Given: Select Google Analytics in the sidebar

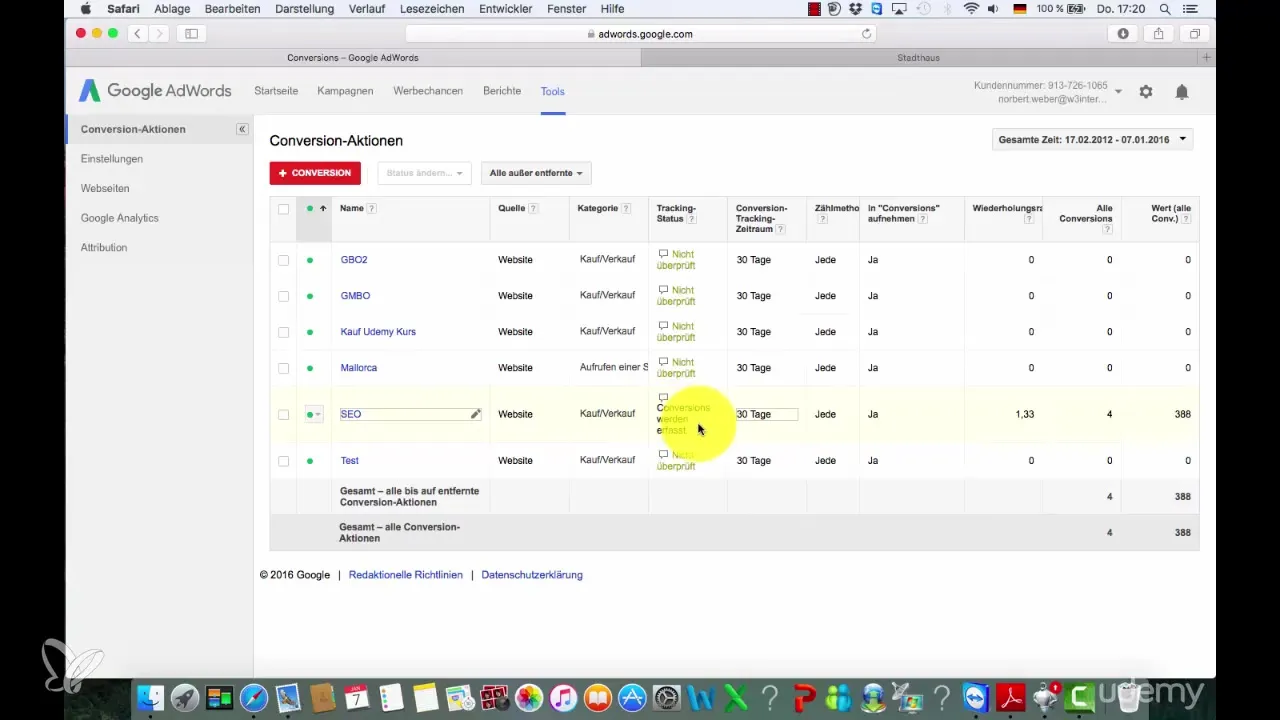Looking at the screenshot, I should [120, 218].
